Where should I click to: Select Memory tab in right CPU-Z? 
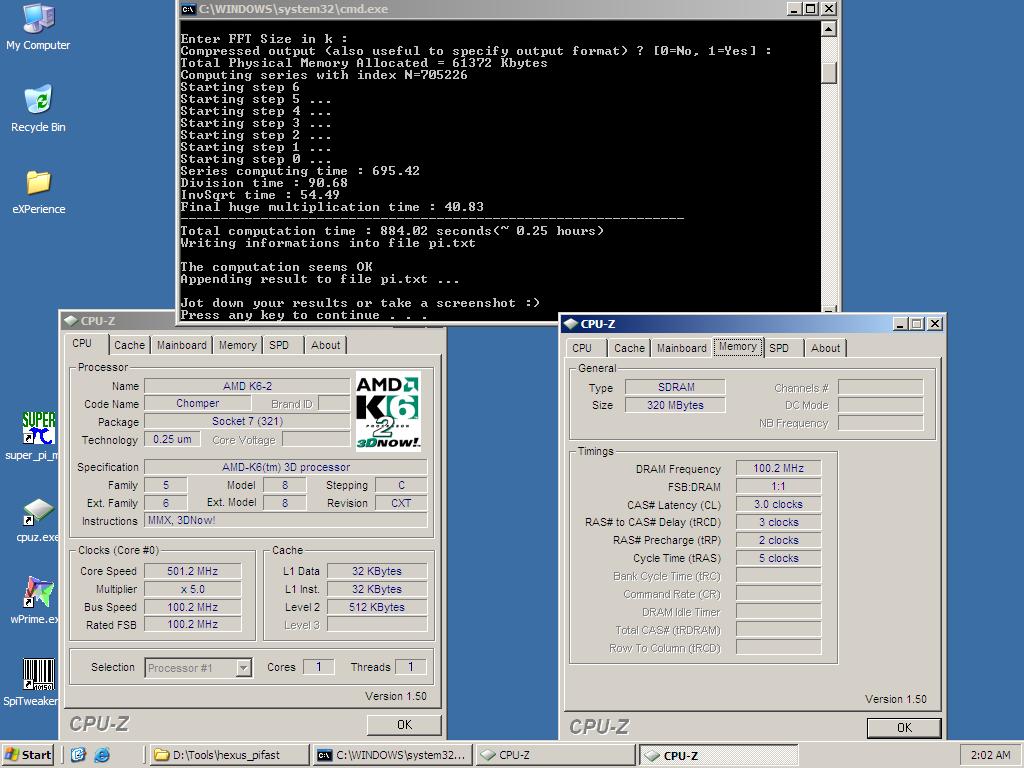coord(738,347)
